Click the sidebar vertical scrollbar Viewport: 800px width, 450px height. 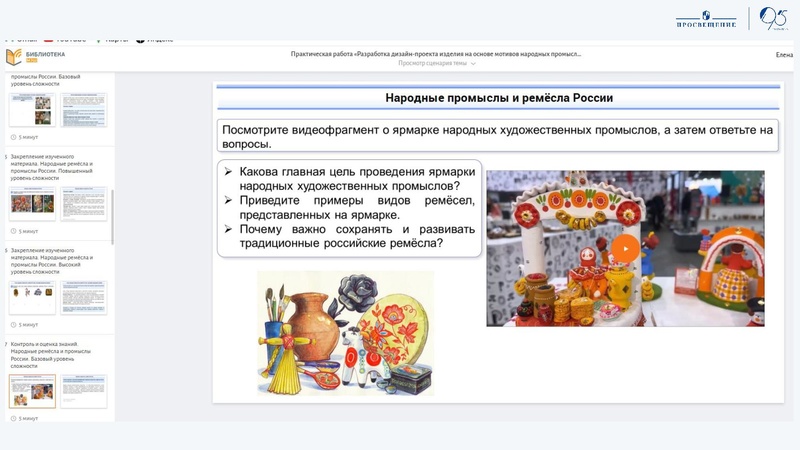112,217
